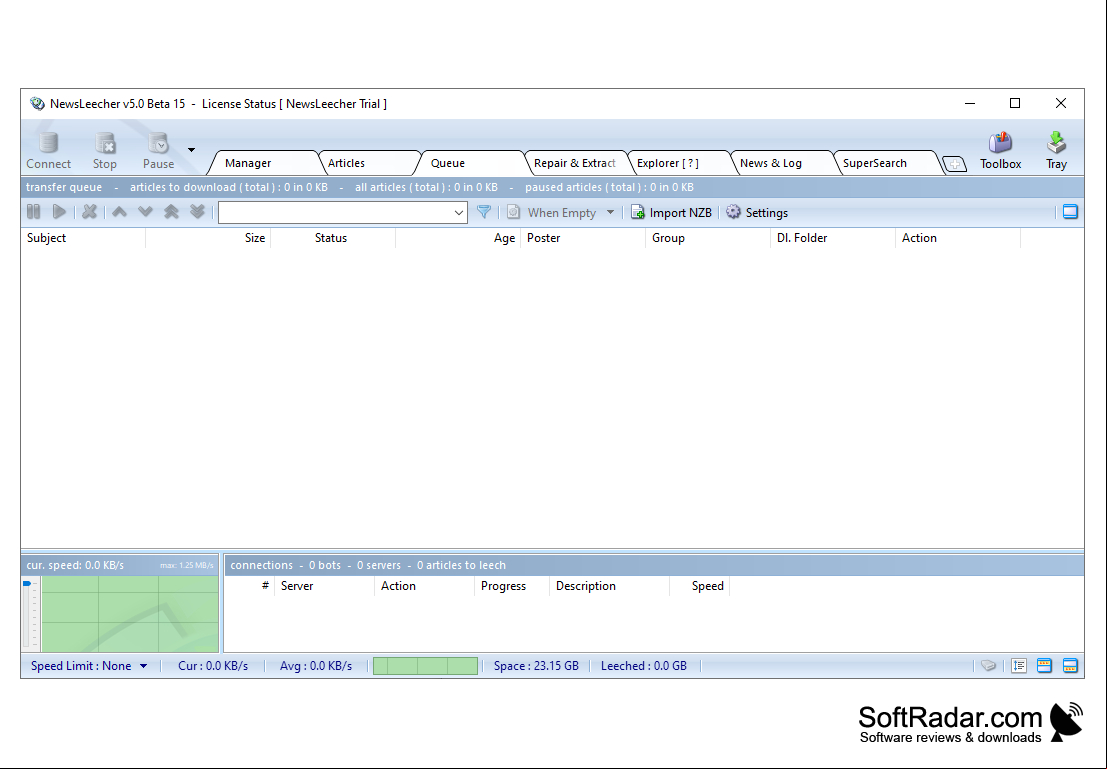
Task: Maximize the NewsLeecher window
Action: click(x=1015, y=103)
